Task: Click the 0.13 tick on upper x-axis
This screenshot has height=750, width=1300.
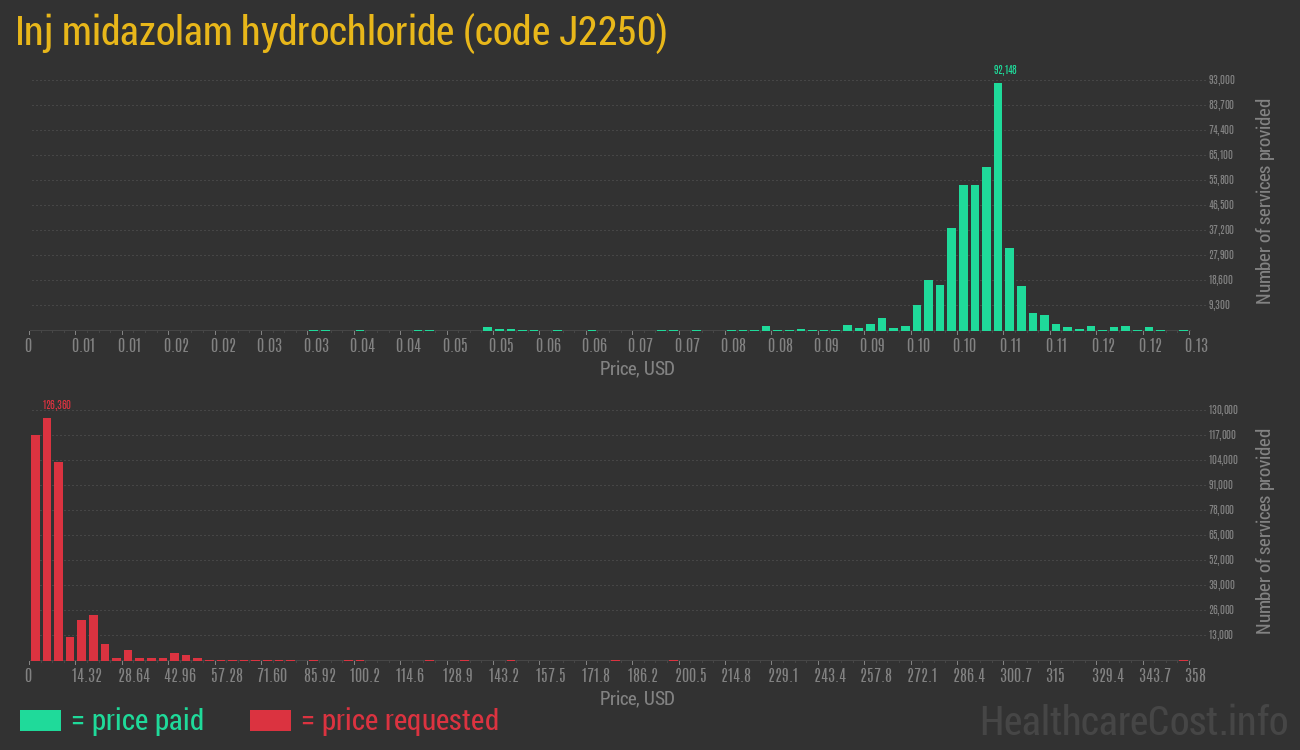Action: click(1195, 346)
